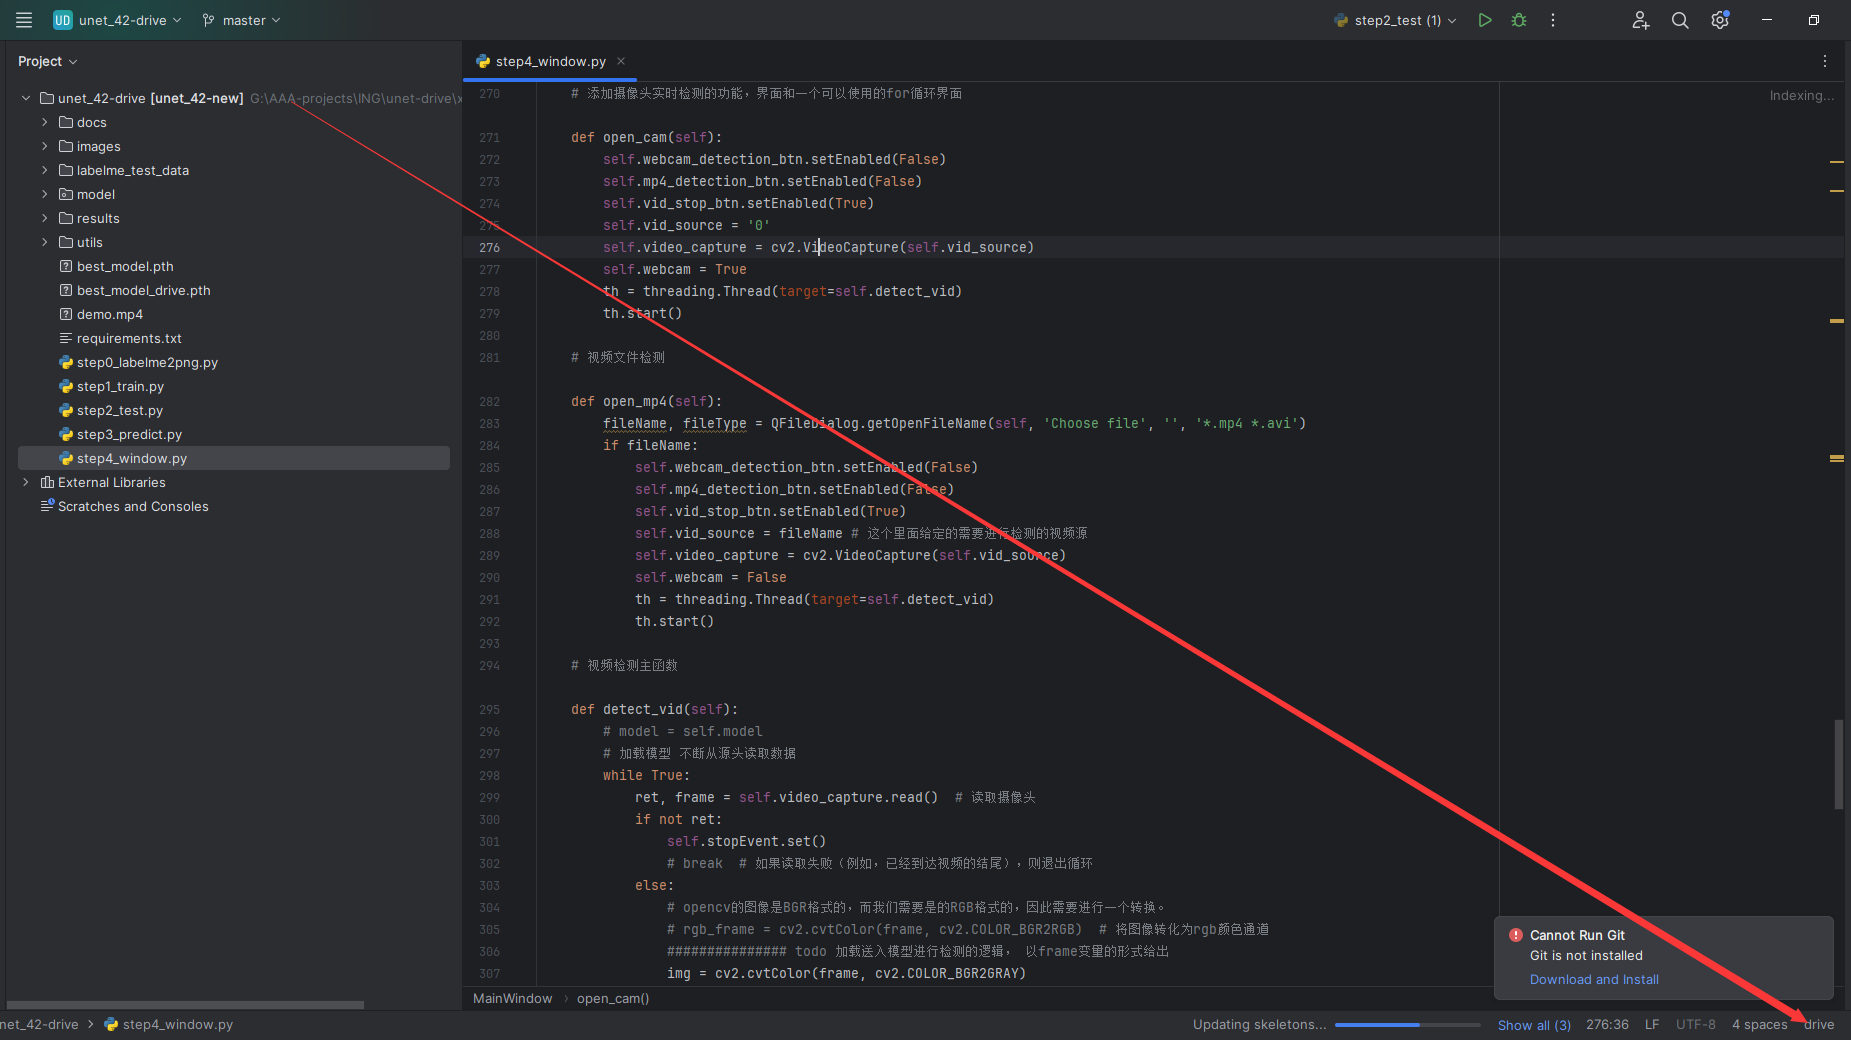Click open_cam() breadcrumb

[613, 998]
